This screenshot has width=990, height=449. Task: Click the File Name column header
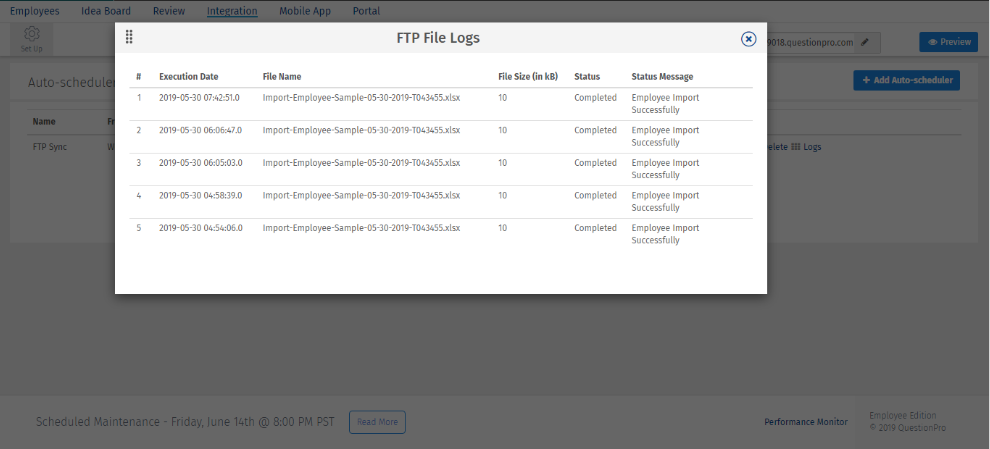coord(282,76)
